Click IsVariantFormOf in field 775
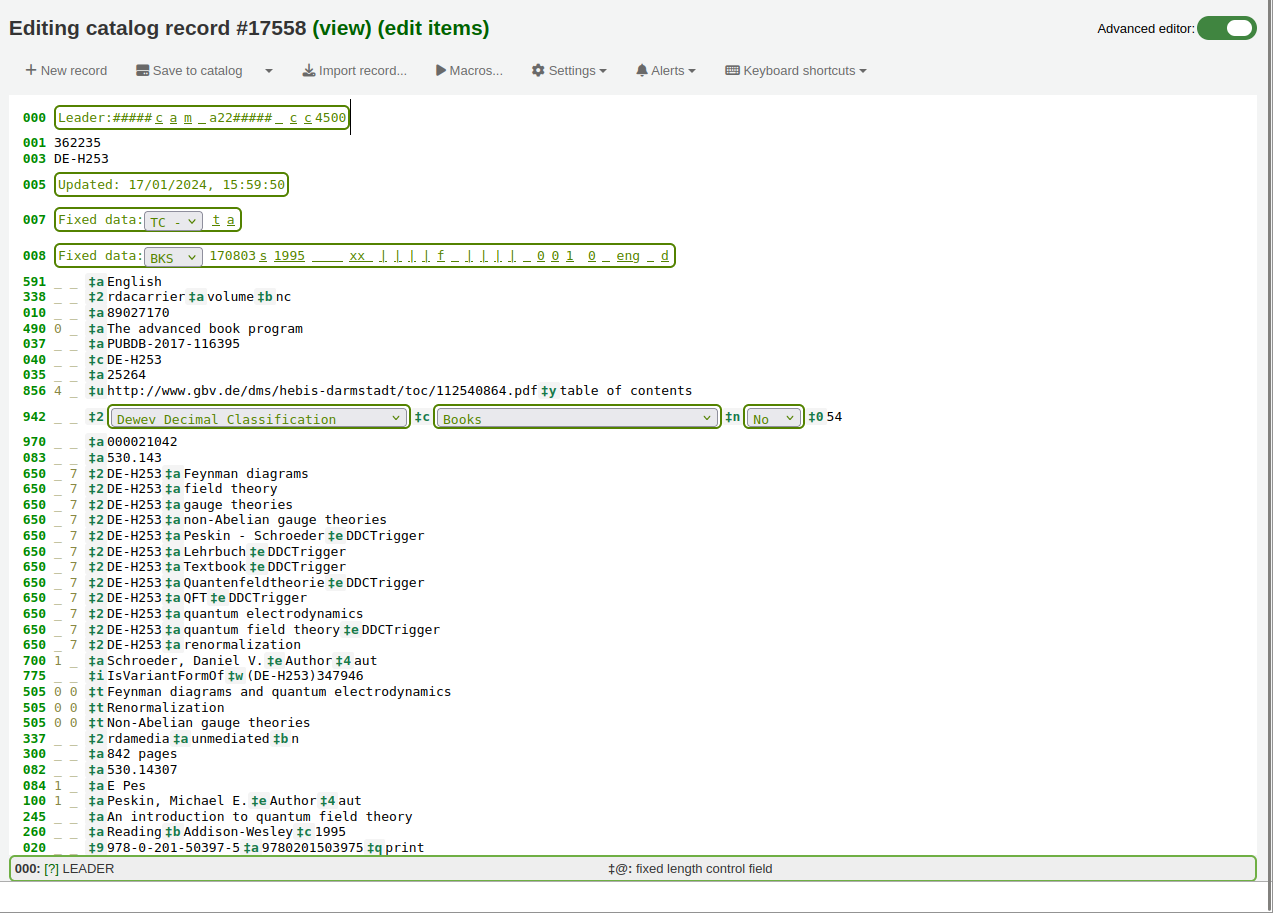The height and width of the screenshot is (913, 1273). 165,676
